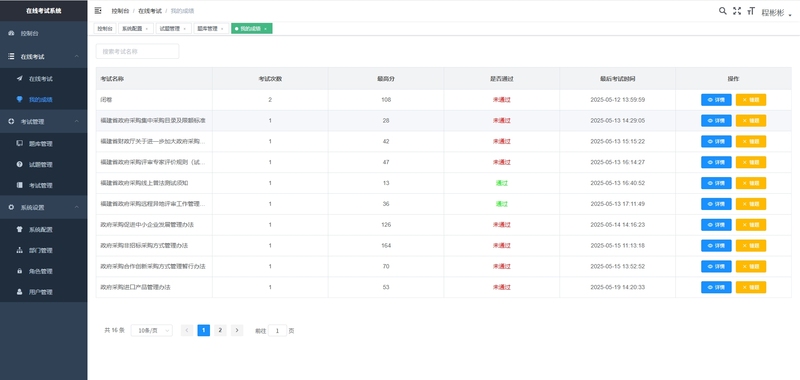Viewport: 800px width, 380px height.
Task: Select the 闭卷 exam name cell
Action: point(154,100)
